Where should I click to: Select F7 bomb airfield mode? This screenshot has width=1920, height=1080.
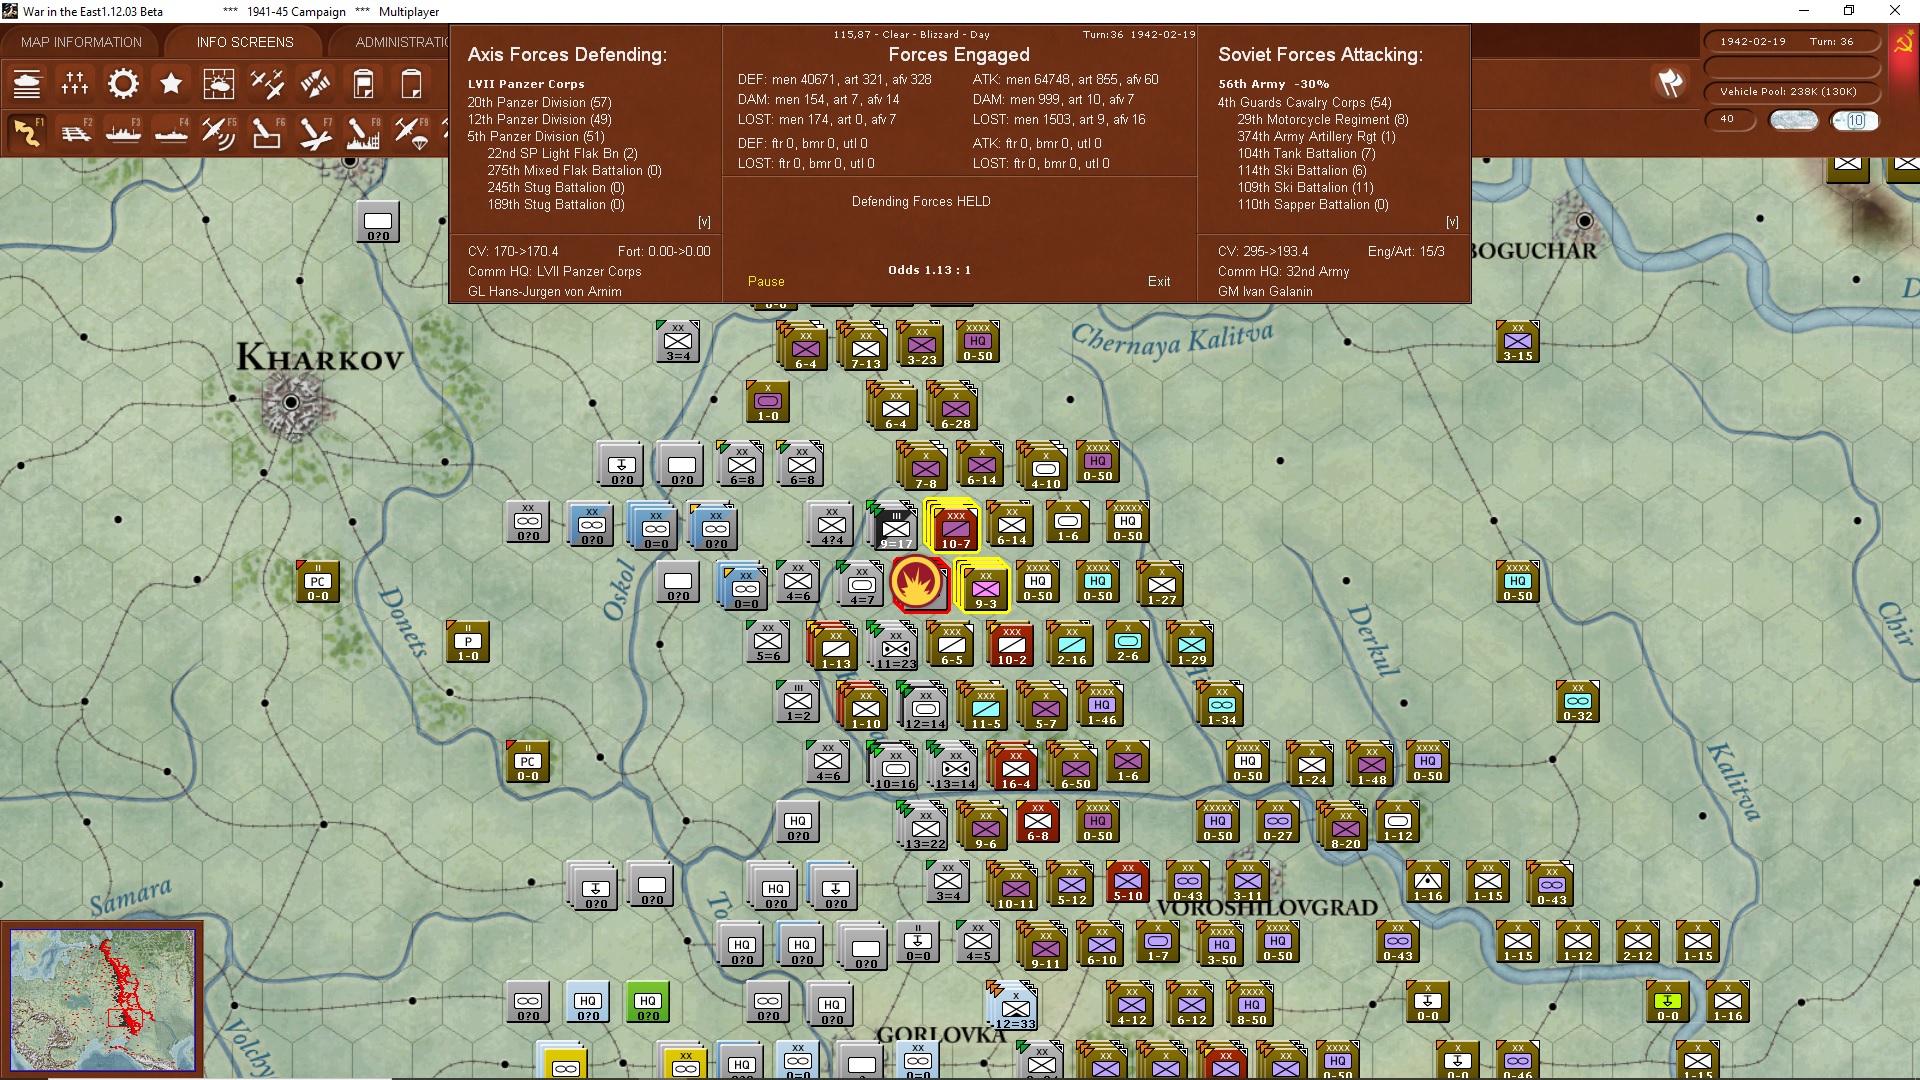[315, 132]
